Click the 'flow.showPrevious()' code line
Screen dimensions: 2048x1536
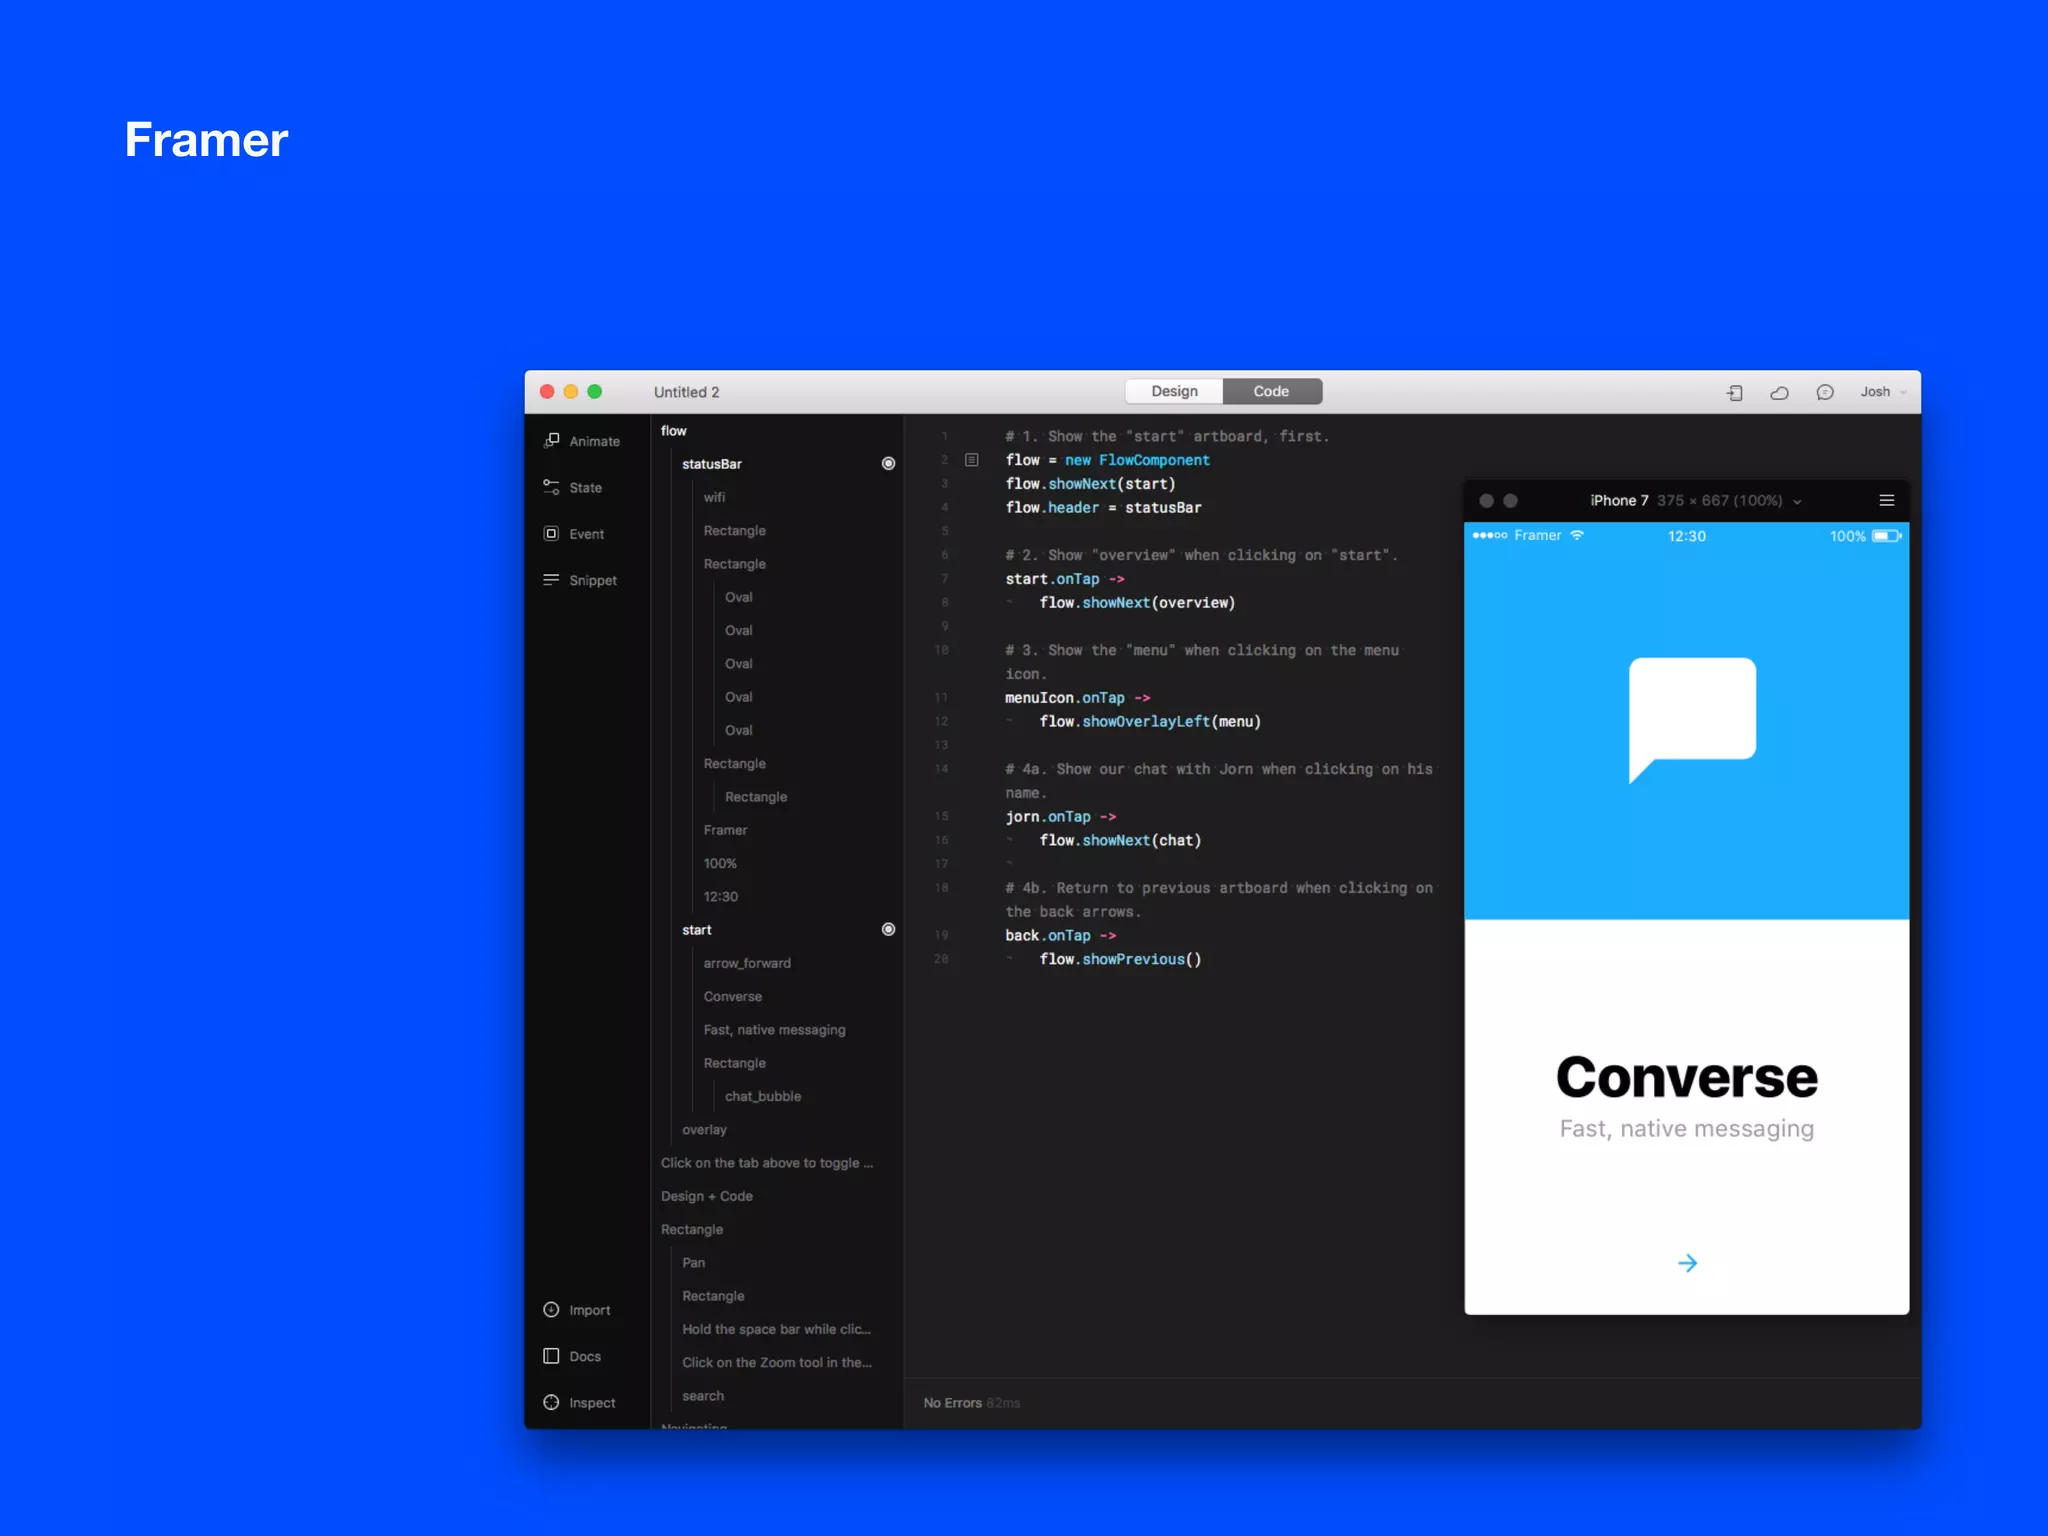1121,960
